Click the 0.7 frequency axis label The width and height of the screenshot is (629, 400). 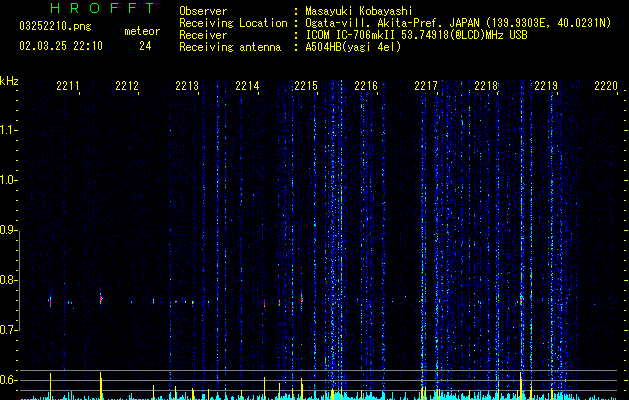pyautogui.click(x=8, y=330)
